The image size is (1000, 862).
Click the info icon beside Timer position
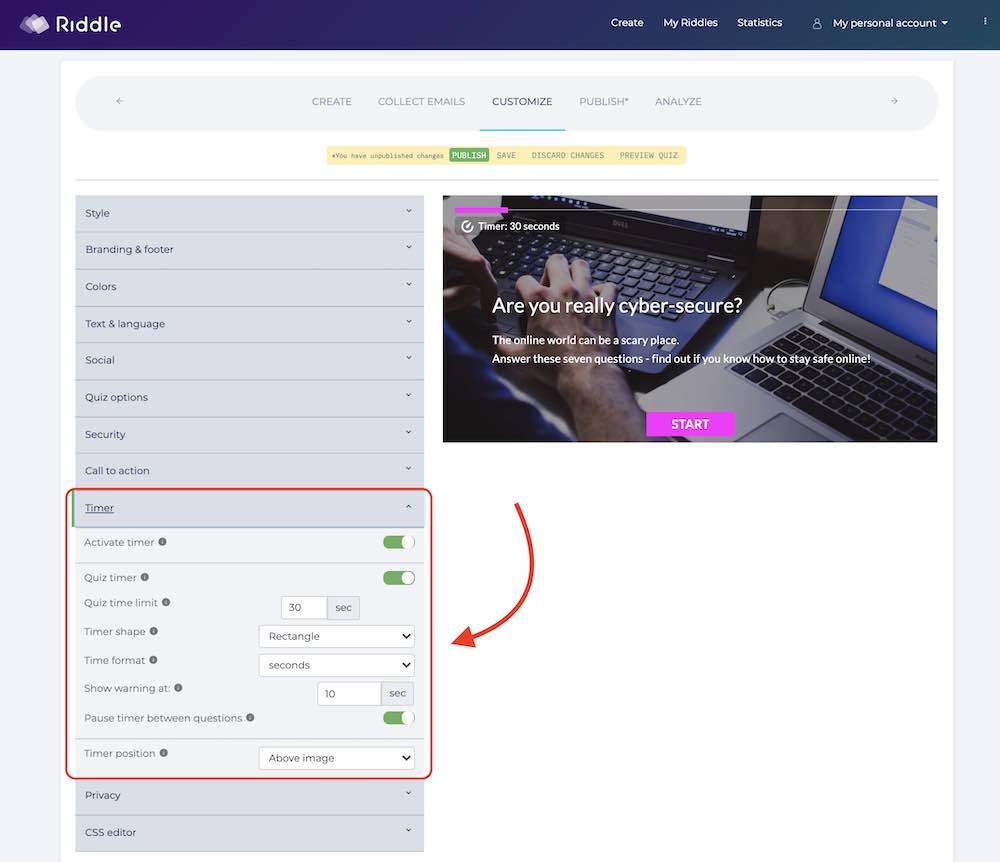(164, 753)
